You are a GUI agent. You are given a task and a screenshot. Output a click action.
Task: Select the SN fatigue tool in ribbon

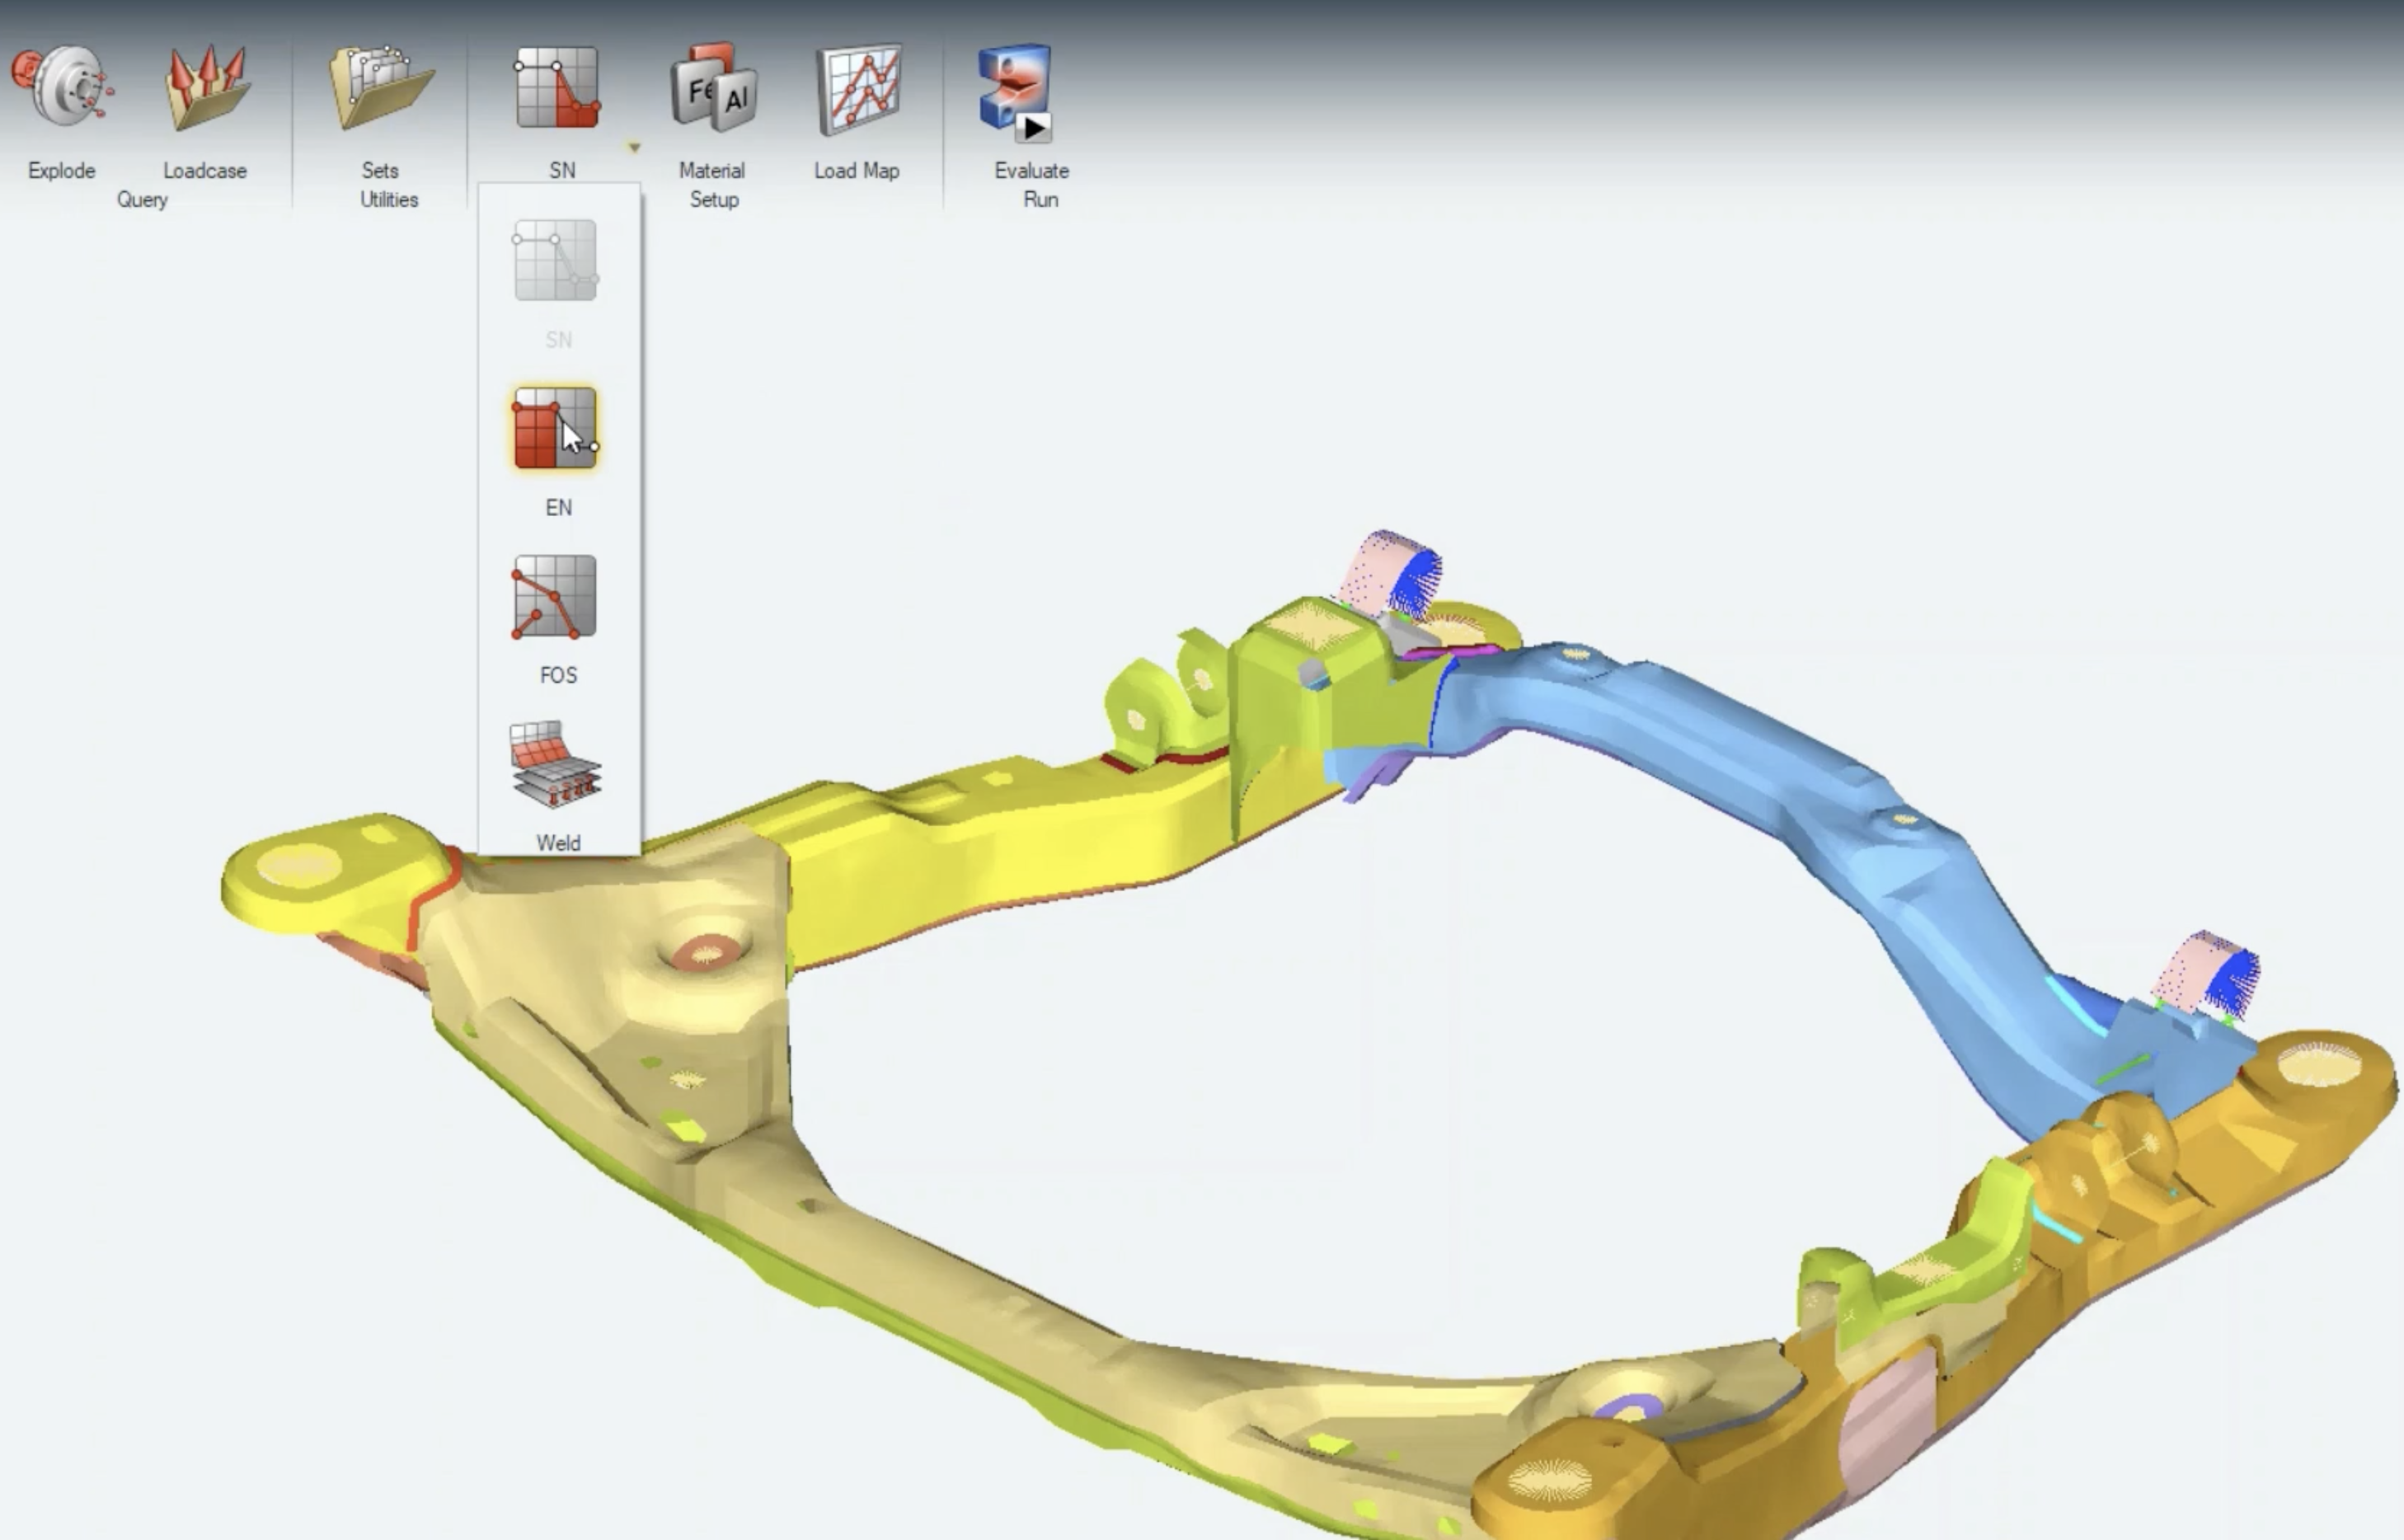tap(557, 88)
